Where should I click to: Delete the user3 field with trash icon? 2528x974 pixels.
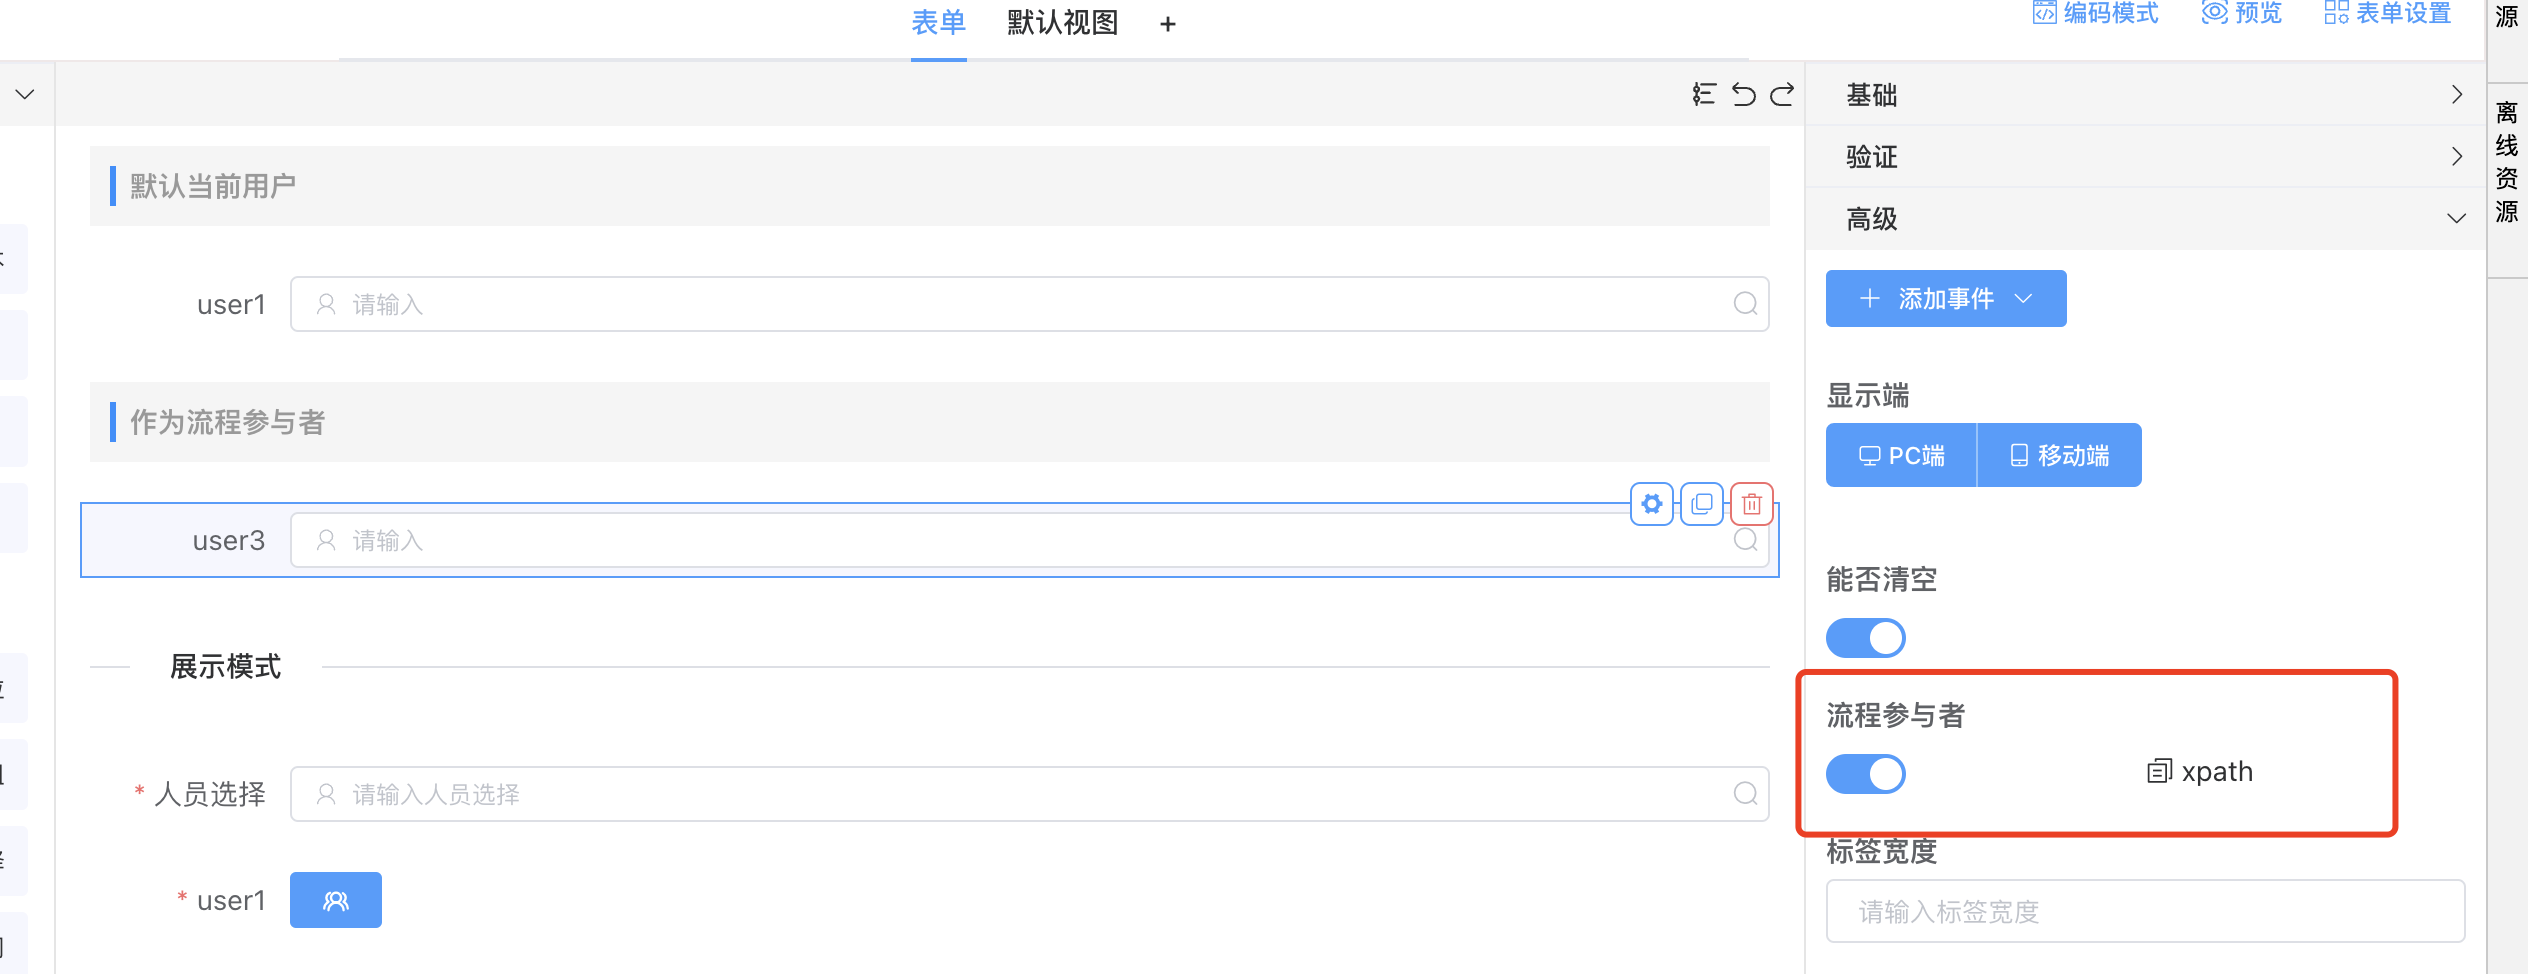point(1751,504)
